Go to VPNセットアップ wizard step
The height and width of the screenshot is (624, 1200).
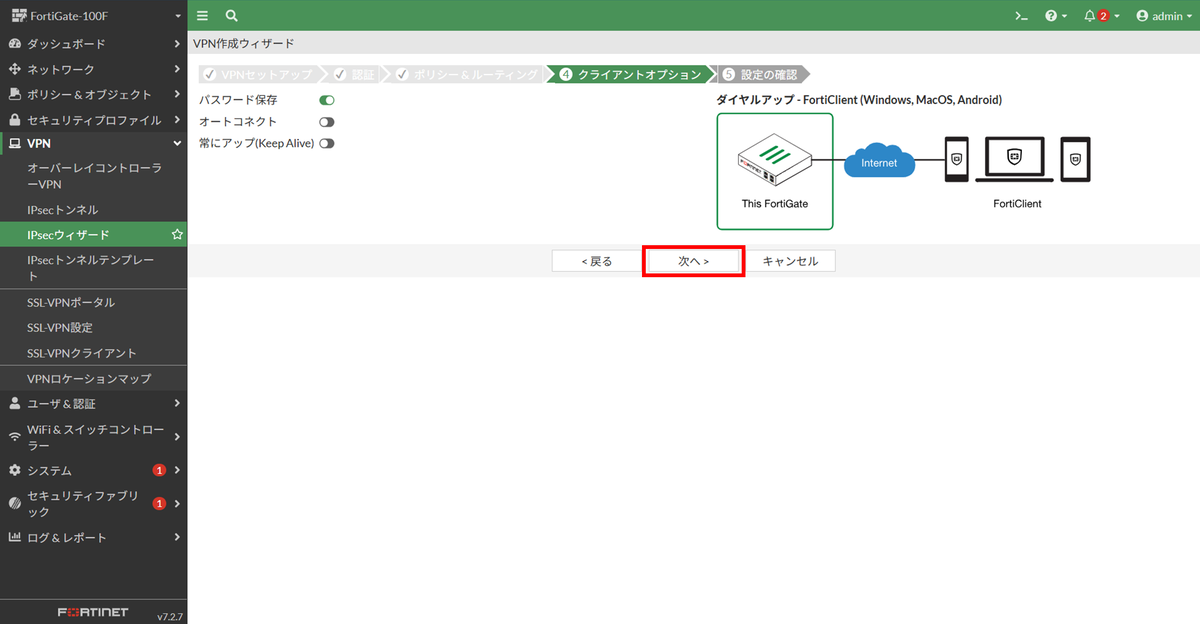[260, 75]
